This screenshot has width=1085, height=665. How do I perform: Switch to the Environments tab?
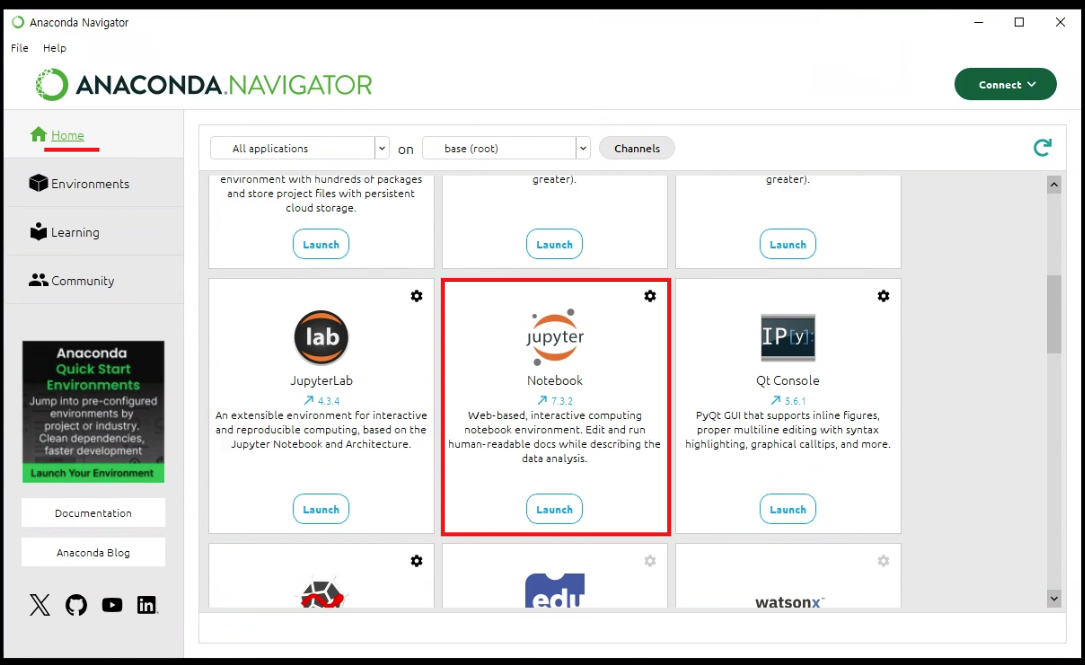pyautogui.click(x=93, y=183)
